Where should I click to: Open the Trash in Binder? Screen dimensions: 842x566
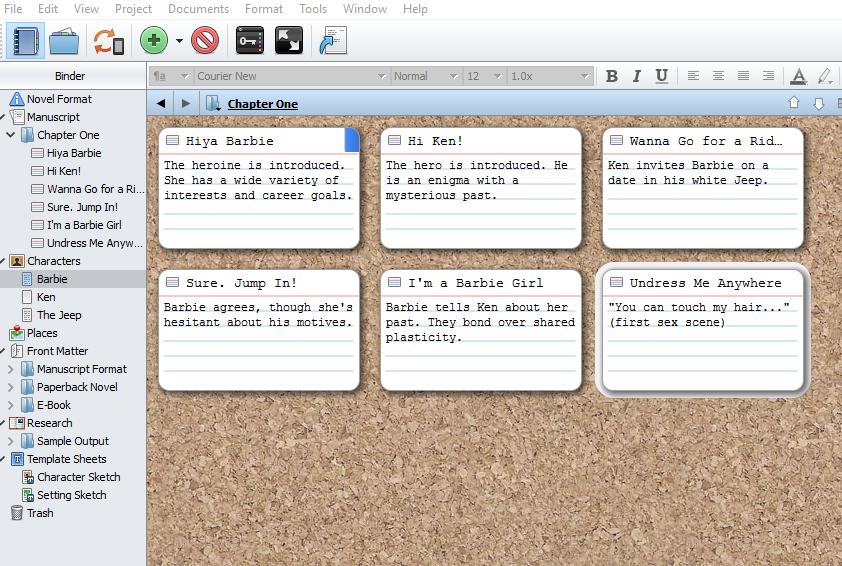(40, 513)
